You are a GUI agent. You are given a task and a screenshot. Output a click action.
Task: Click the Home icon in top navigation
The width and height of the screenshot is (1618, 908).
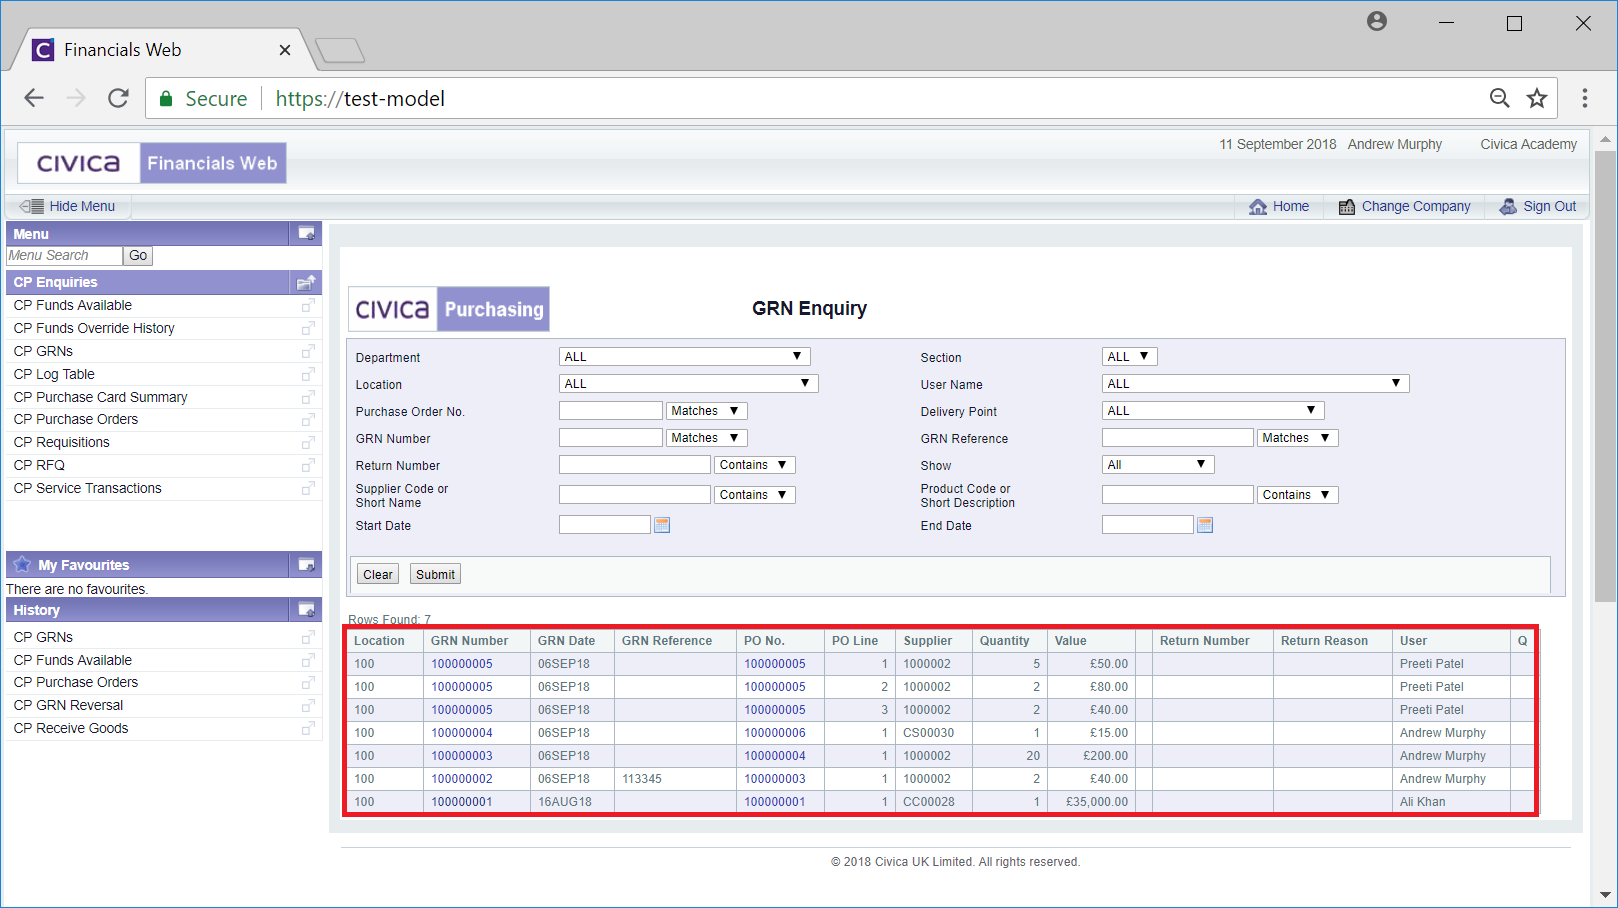[1258, 206]
